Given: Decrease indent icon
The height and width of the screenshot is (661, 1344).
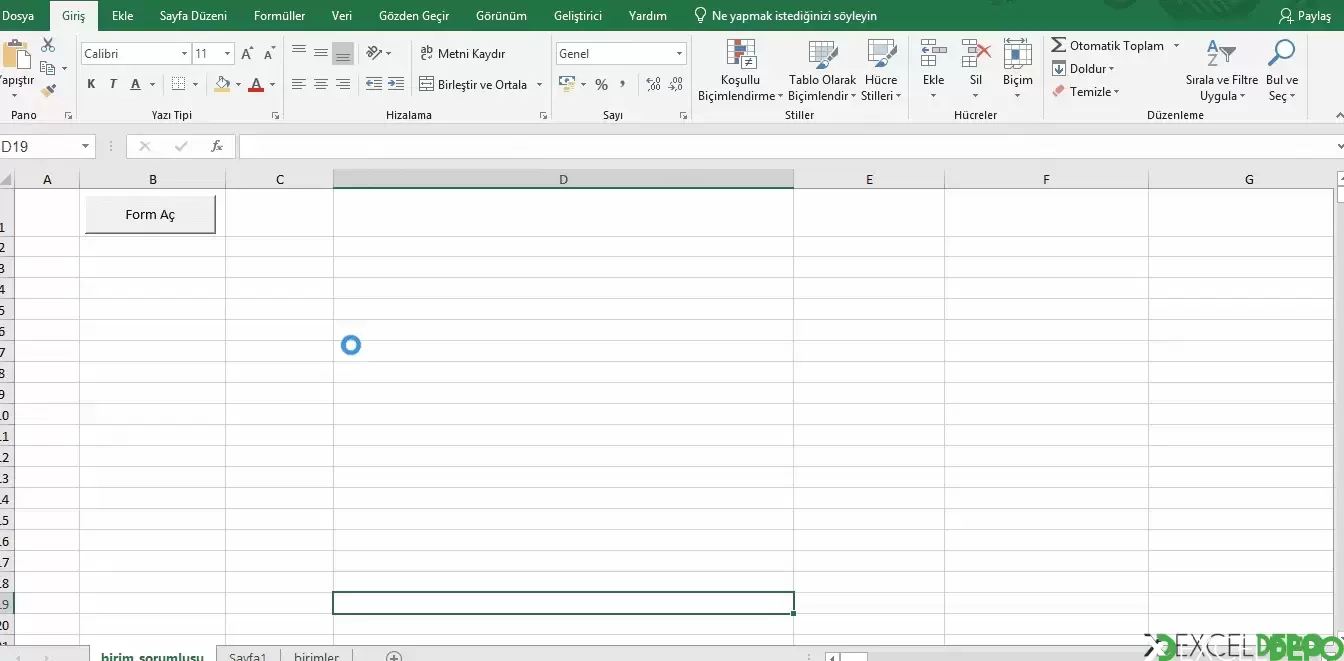Looking at the screenshot, I should (x=374, y=84).
